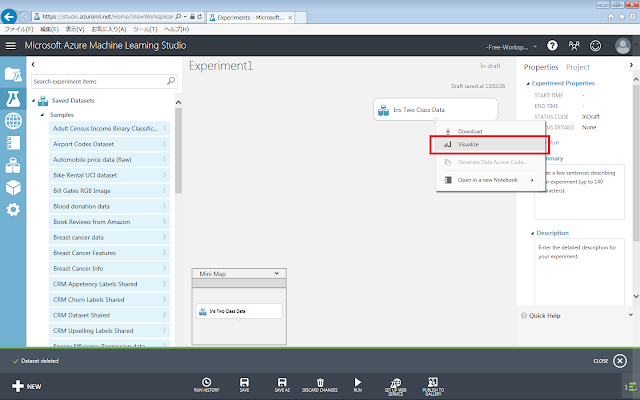Click the dataset list scrollbar up arrow
Screen dimensions: 640x400
(x=178, y=102)
